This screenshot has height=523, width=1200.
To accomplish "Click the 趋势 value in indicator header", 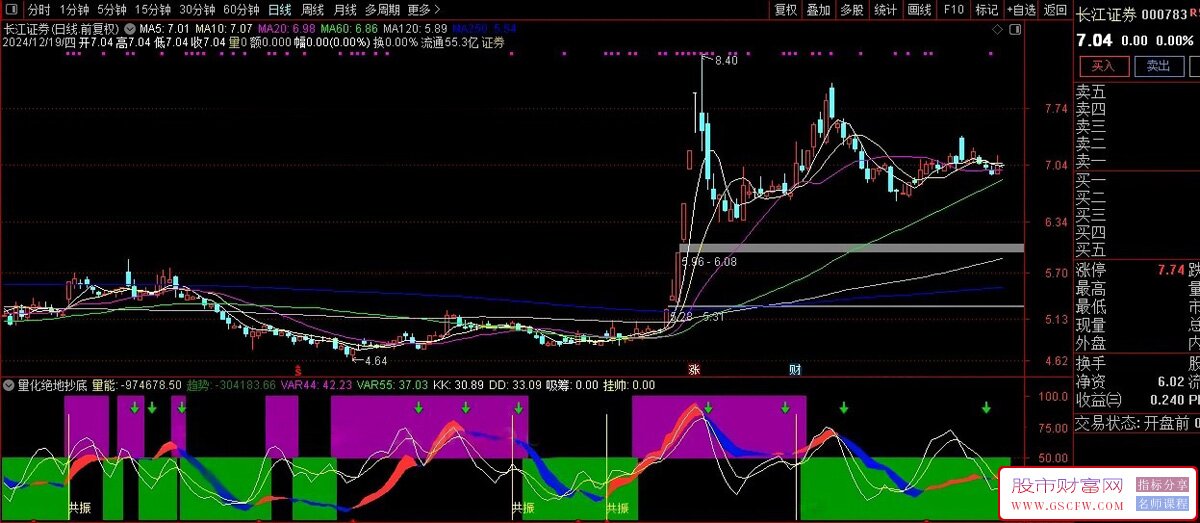I will pyautogui.click(x=232, y=385).
